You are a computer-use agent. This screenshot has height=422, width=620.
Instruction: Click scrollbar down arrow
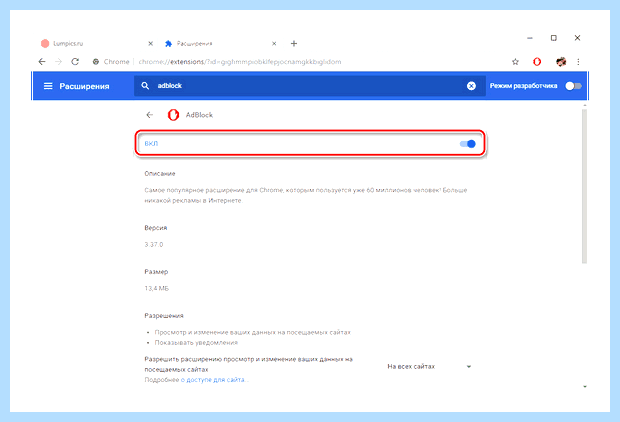point(585,386)
